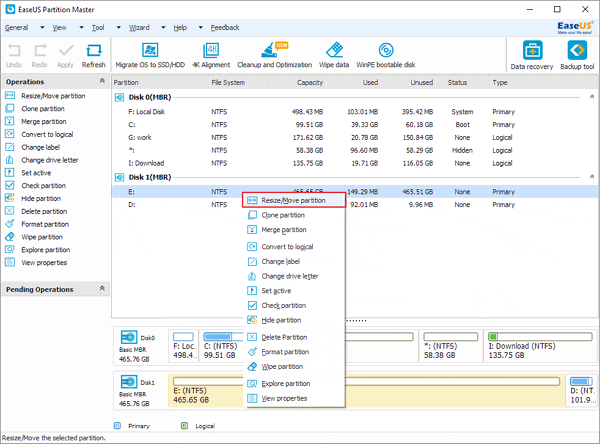600x444 pixels.
Task: Choose Hide partition in Operations sidebar
Action: 41,198
